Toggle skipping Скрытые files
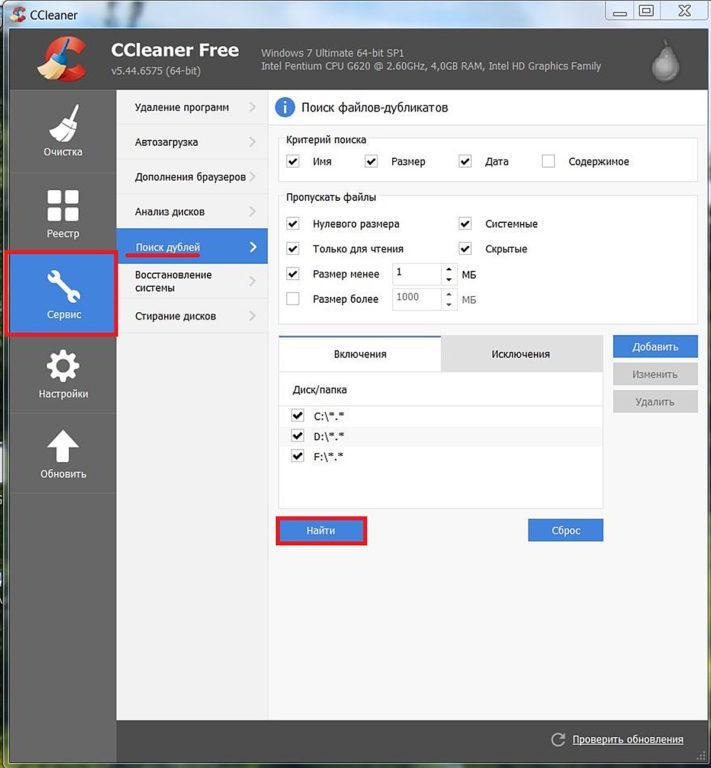Viewport: 711px width, 768px height. (x=465, y=249)
